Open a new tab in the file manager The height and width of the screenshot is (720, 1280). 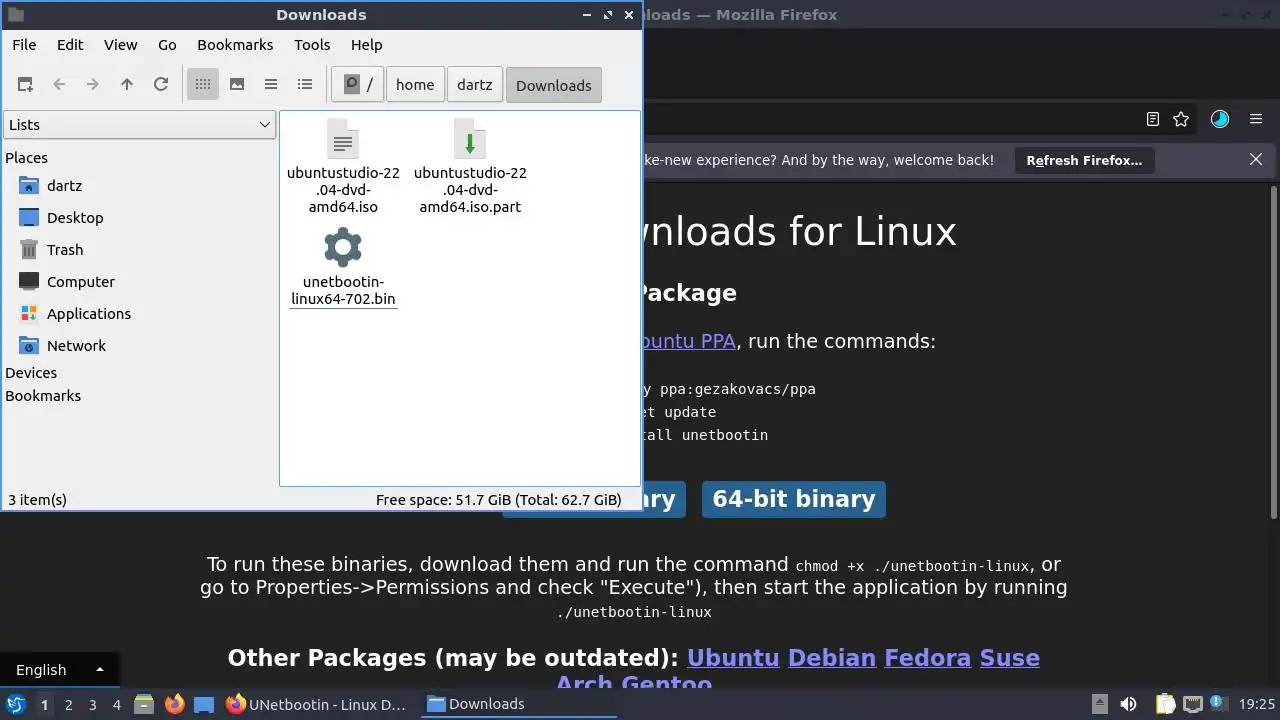pyautogui.click(x=25, y=85)
